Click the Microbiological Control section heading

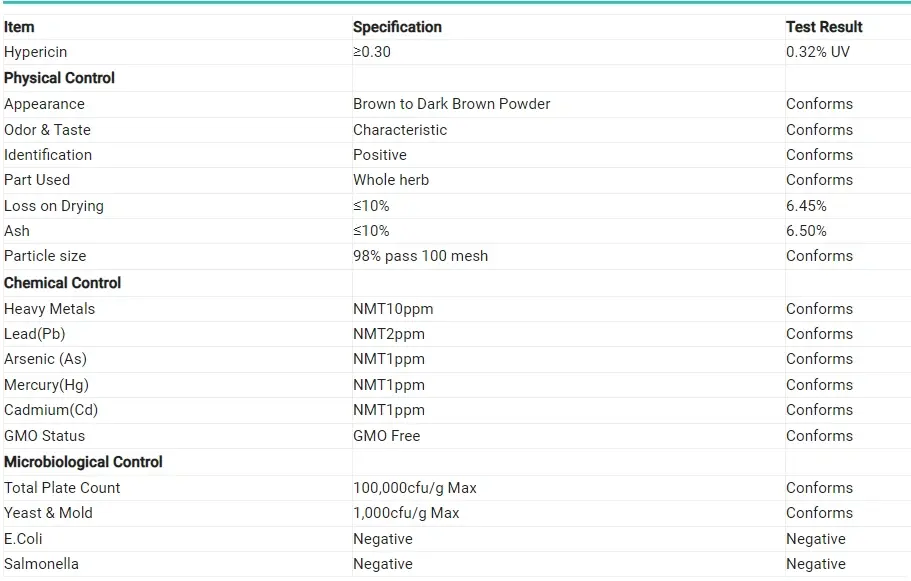[x=83, y=462]
